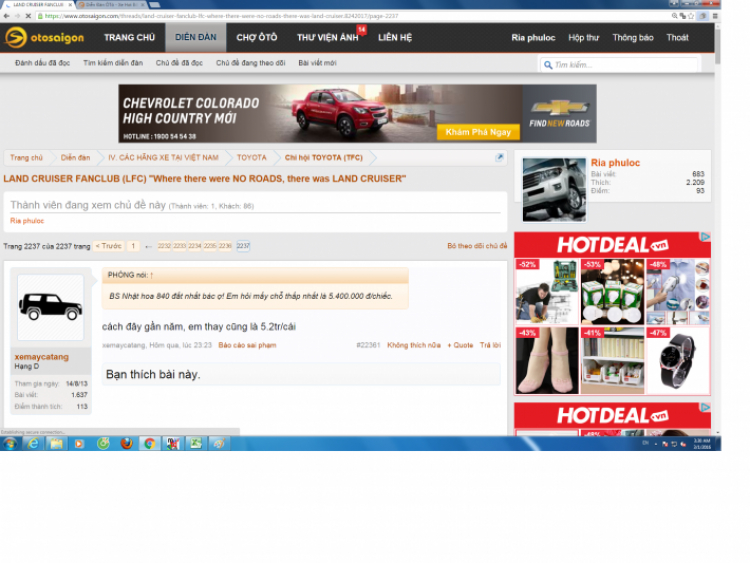
Task: Click the -47% watch deal thumbnail
Action: pos(678,360)
